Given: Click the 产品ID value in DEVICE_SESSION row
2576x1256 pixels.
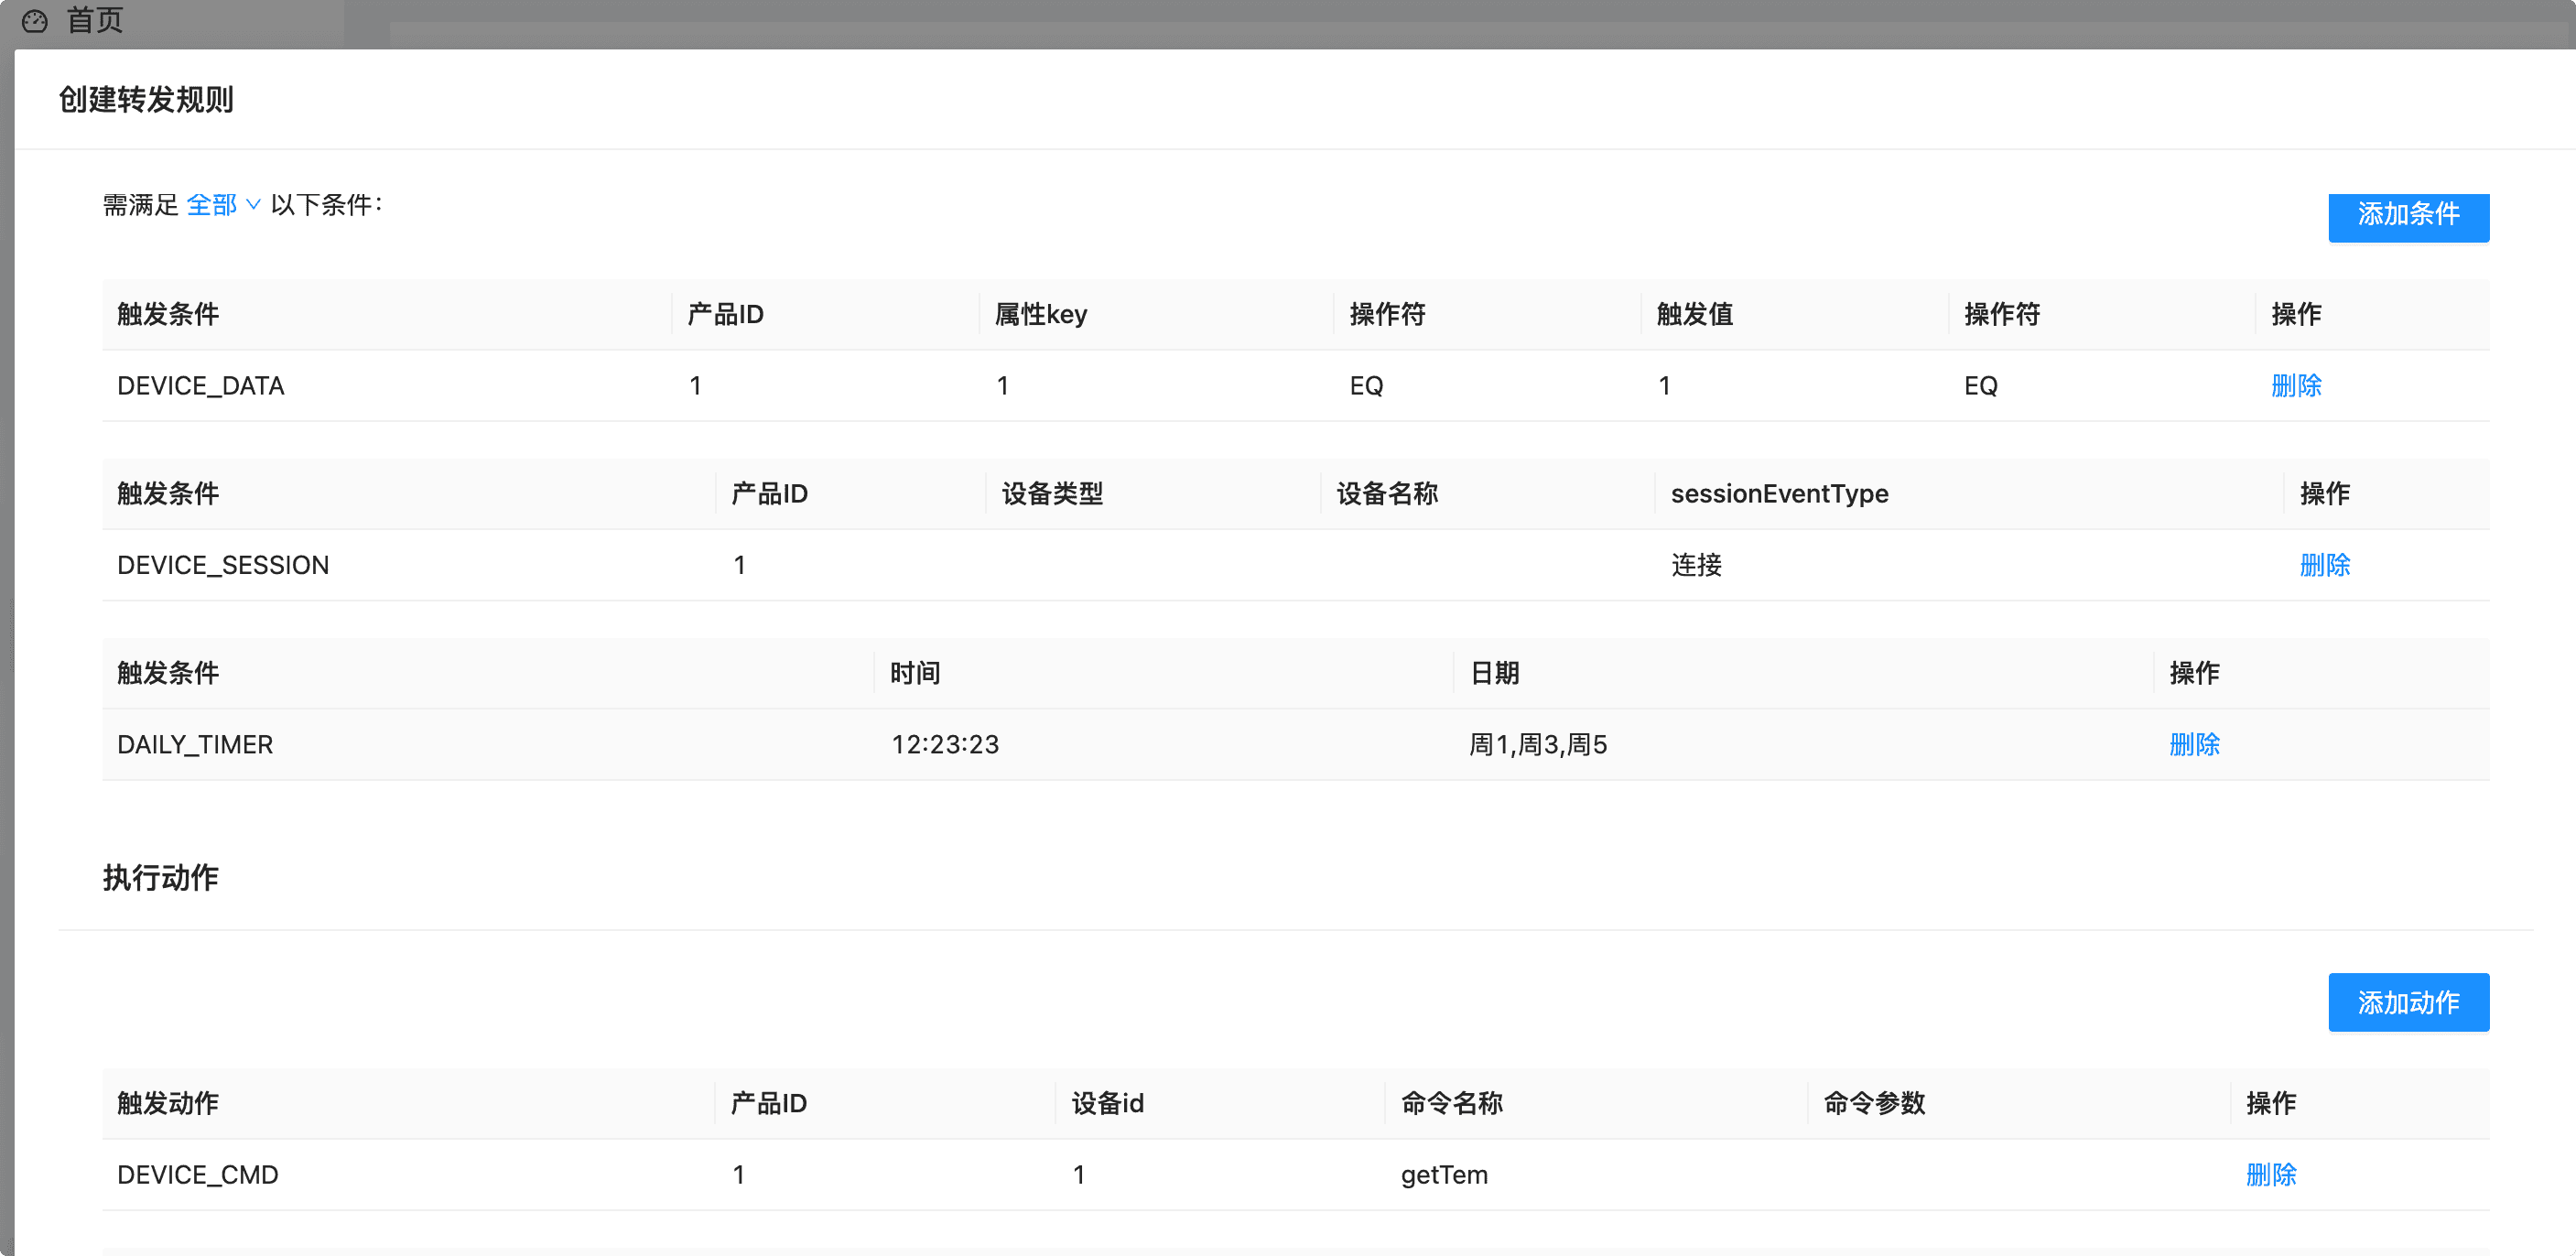Looking at the screenshot, I should pyautogui.click(x=739, y=565).
